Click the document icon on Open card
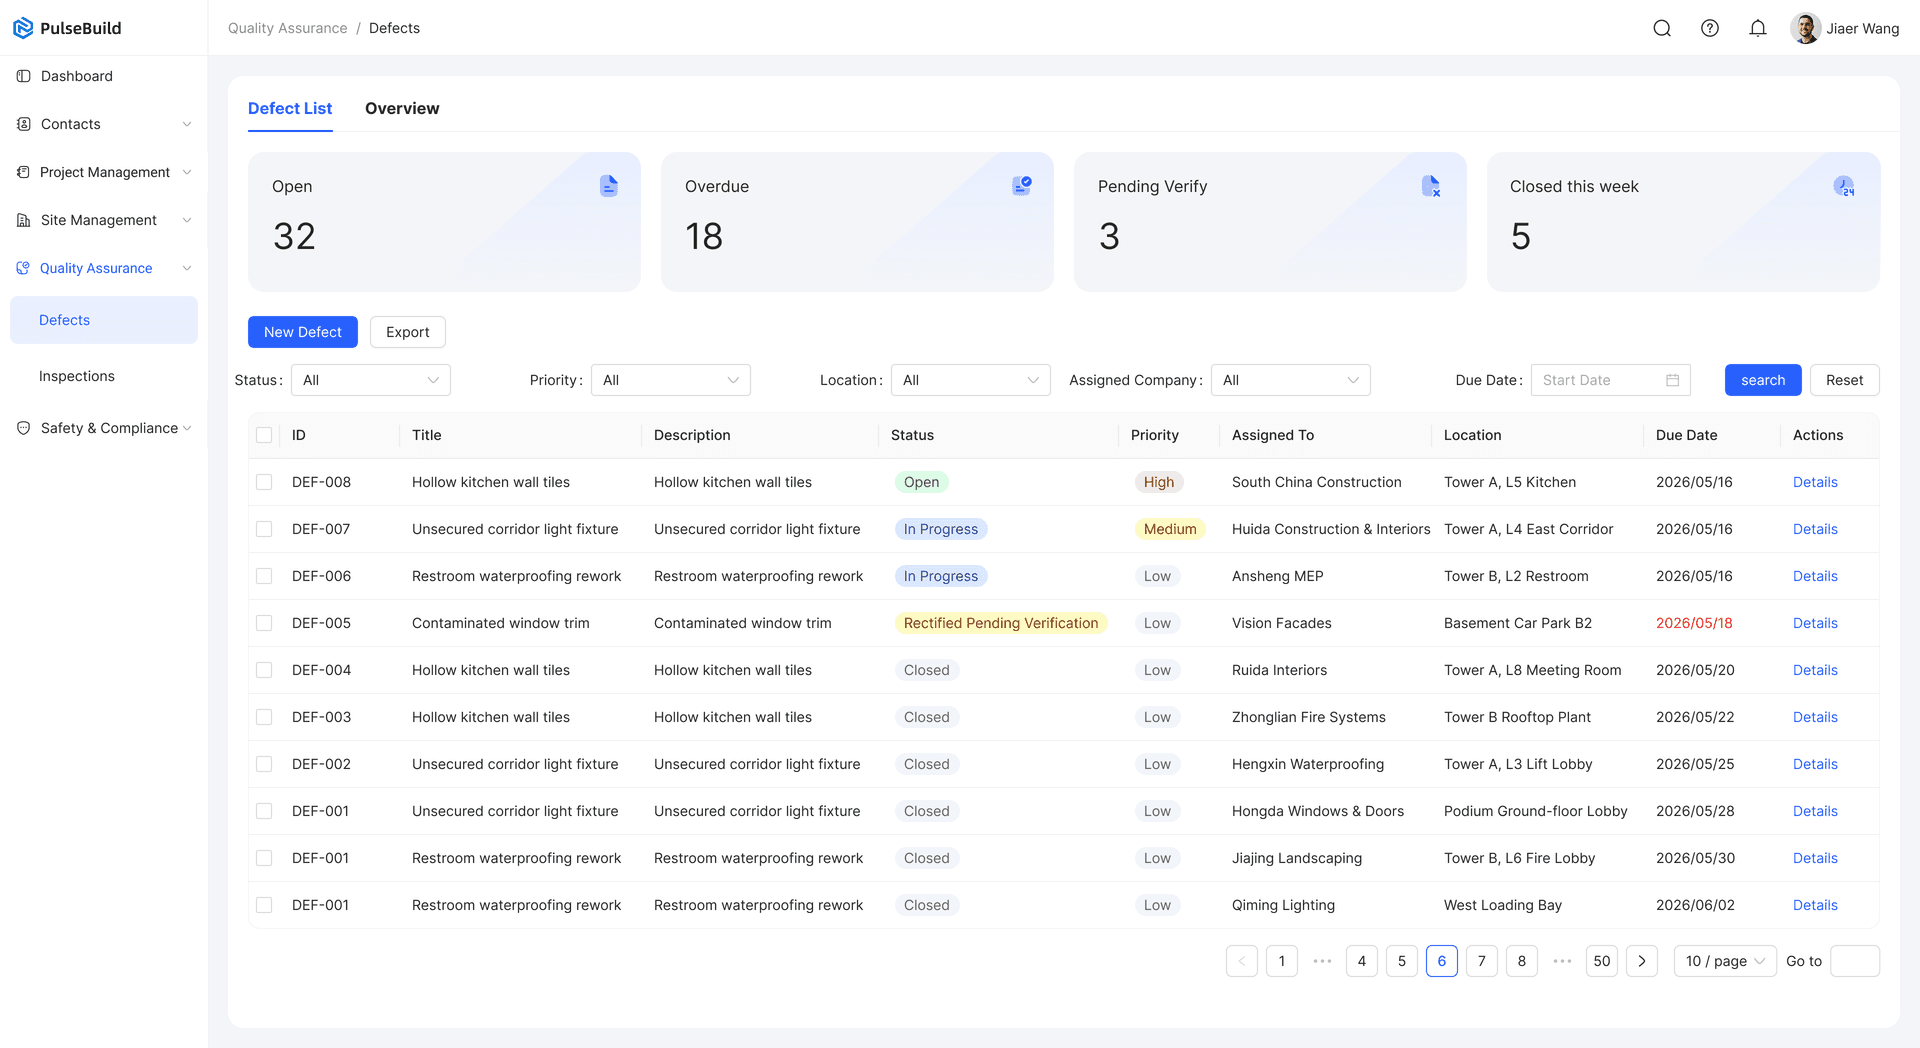 pyautogui.click(x=609, y=186)
